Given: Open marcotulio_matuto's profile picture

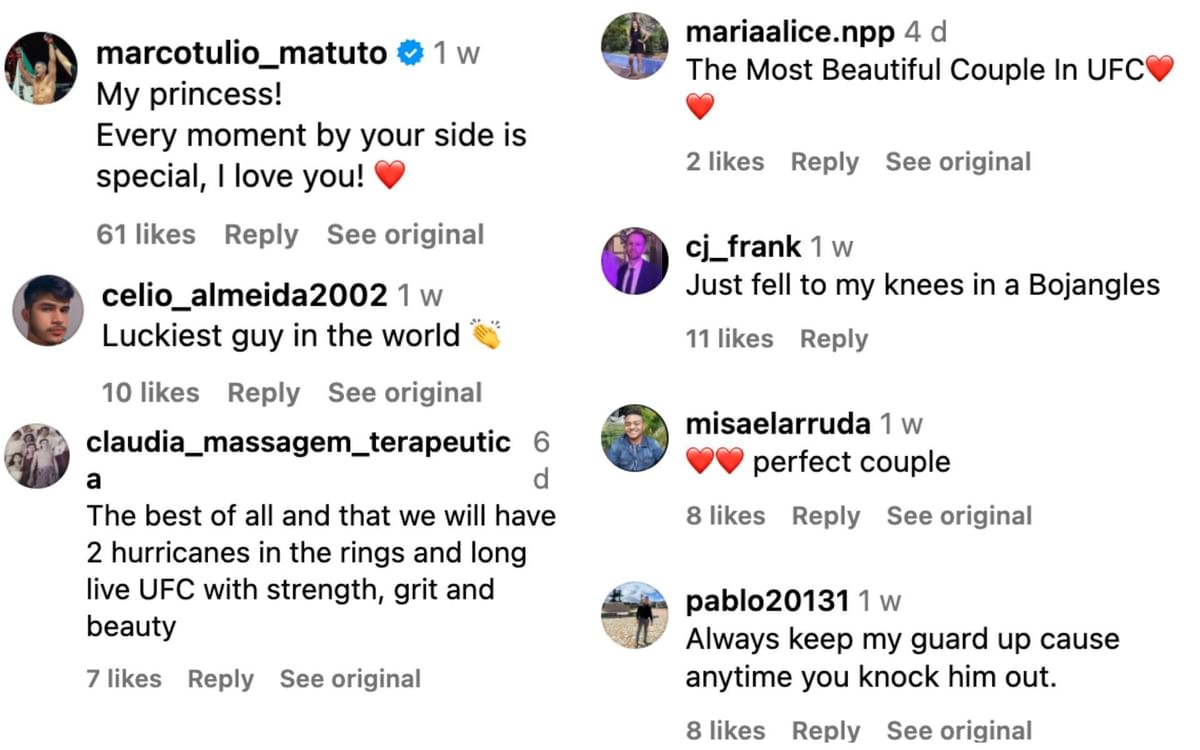Looking at the screenshot, I should point(41,68).
